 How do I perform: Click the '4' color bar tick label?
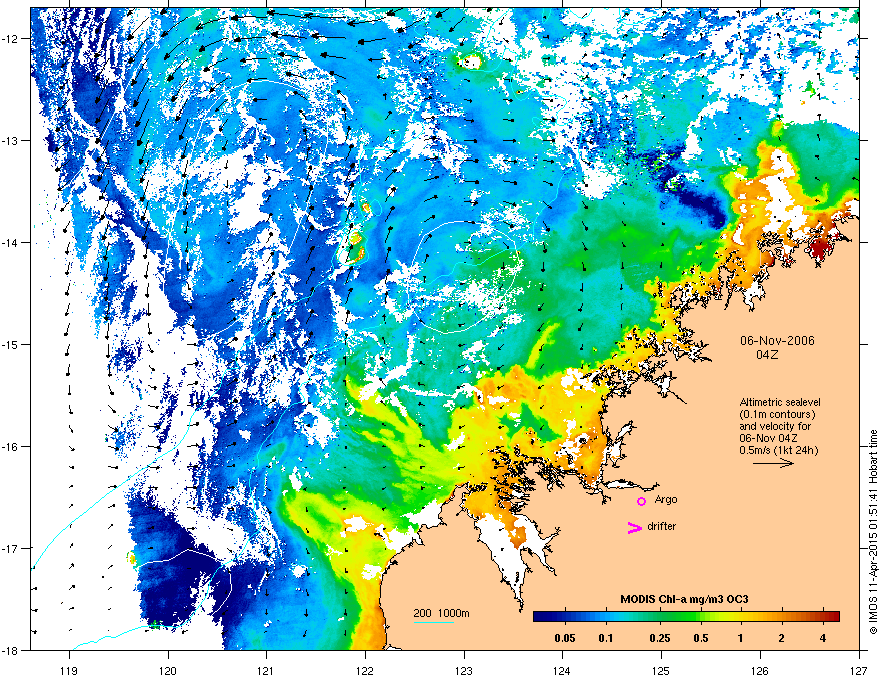(823, 638)
